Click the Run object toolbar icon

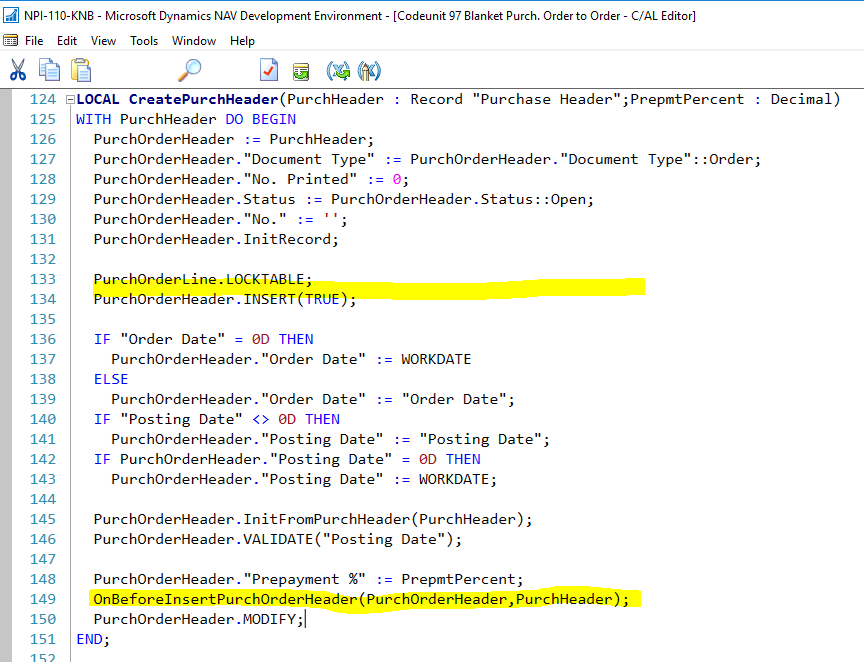click(301, 70)
